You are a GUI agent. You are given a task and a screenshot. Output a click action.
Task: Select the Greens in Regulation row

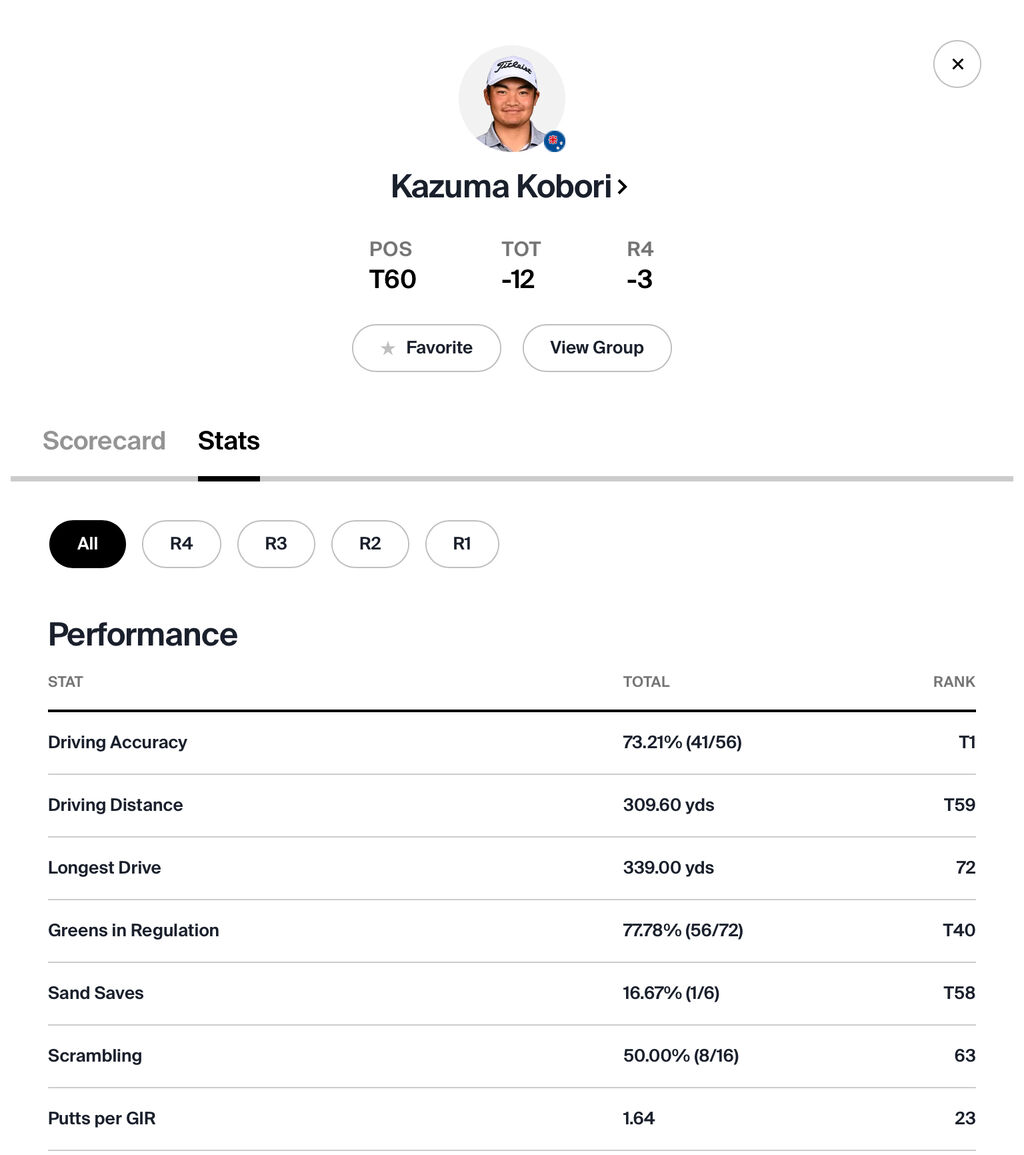[x=512, y=930]
